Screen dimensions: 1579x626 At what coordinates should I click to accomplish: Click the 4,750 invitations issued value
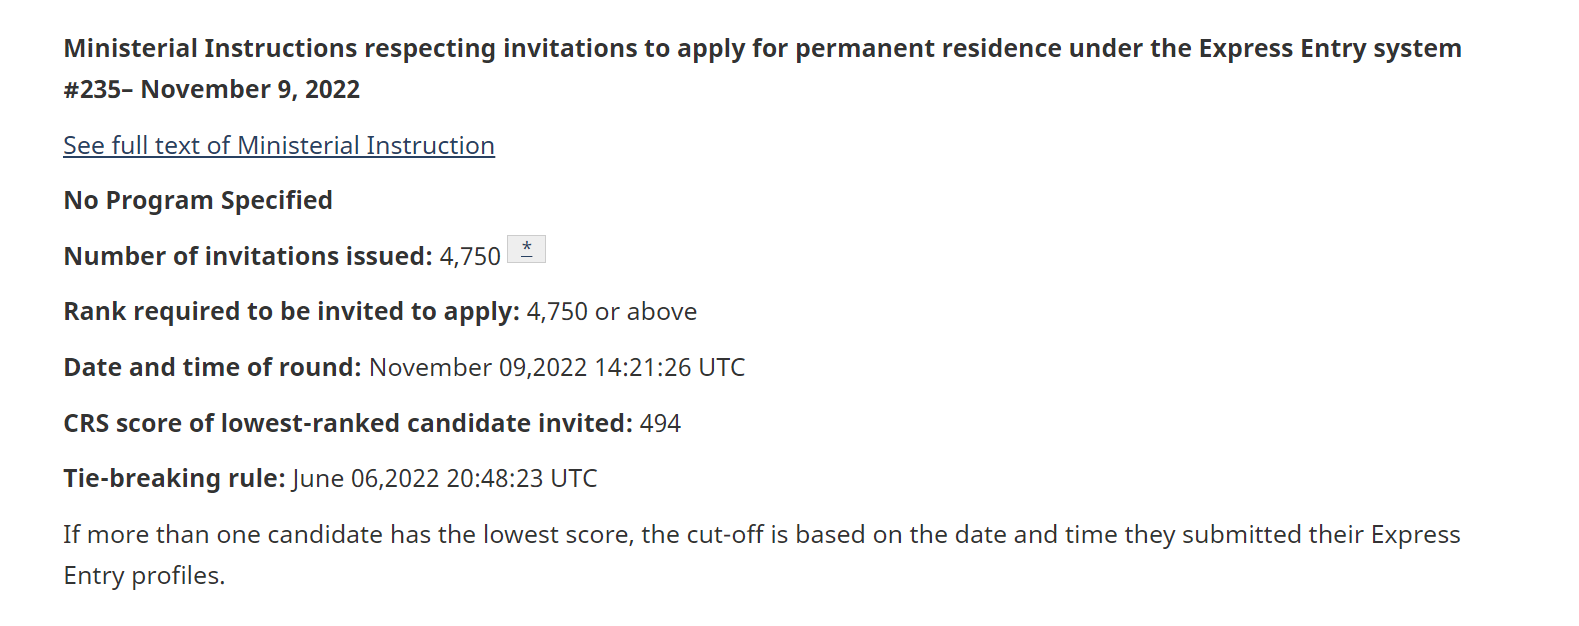470,257
